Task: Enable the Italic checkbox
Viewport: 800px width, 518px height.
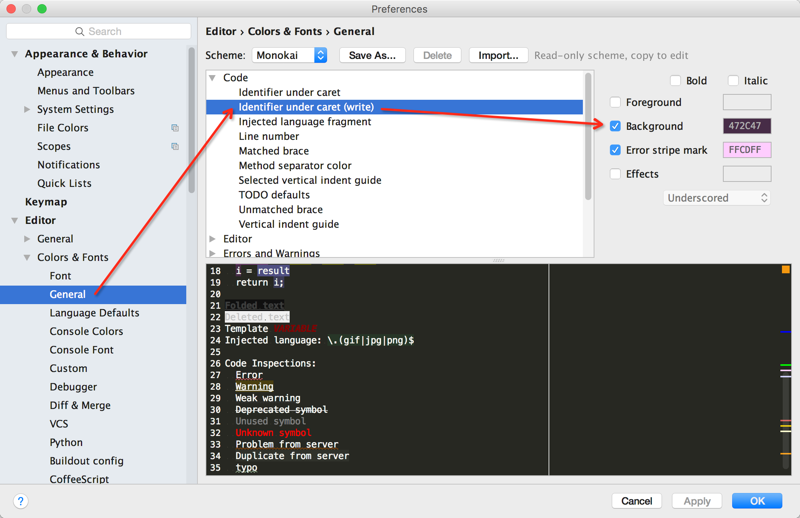Action: click(733, 81)
